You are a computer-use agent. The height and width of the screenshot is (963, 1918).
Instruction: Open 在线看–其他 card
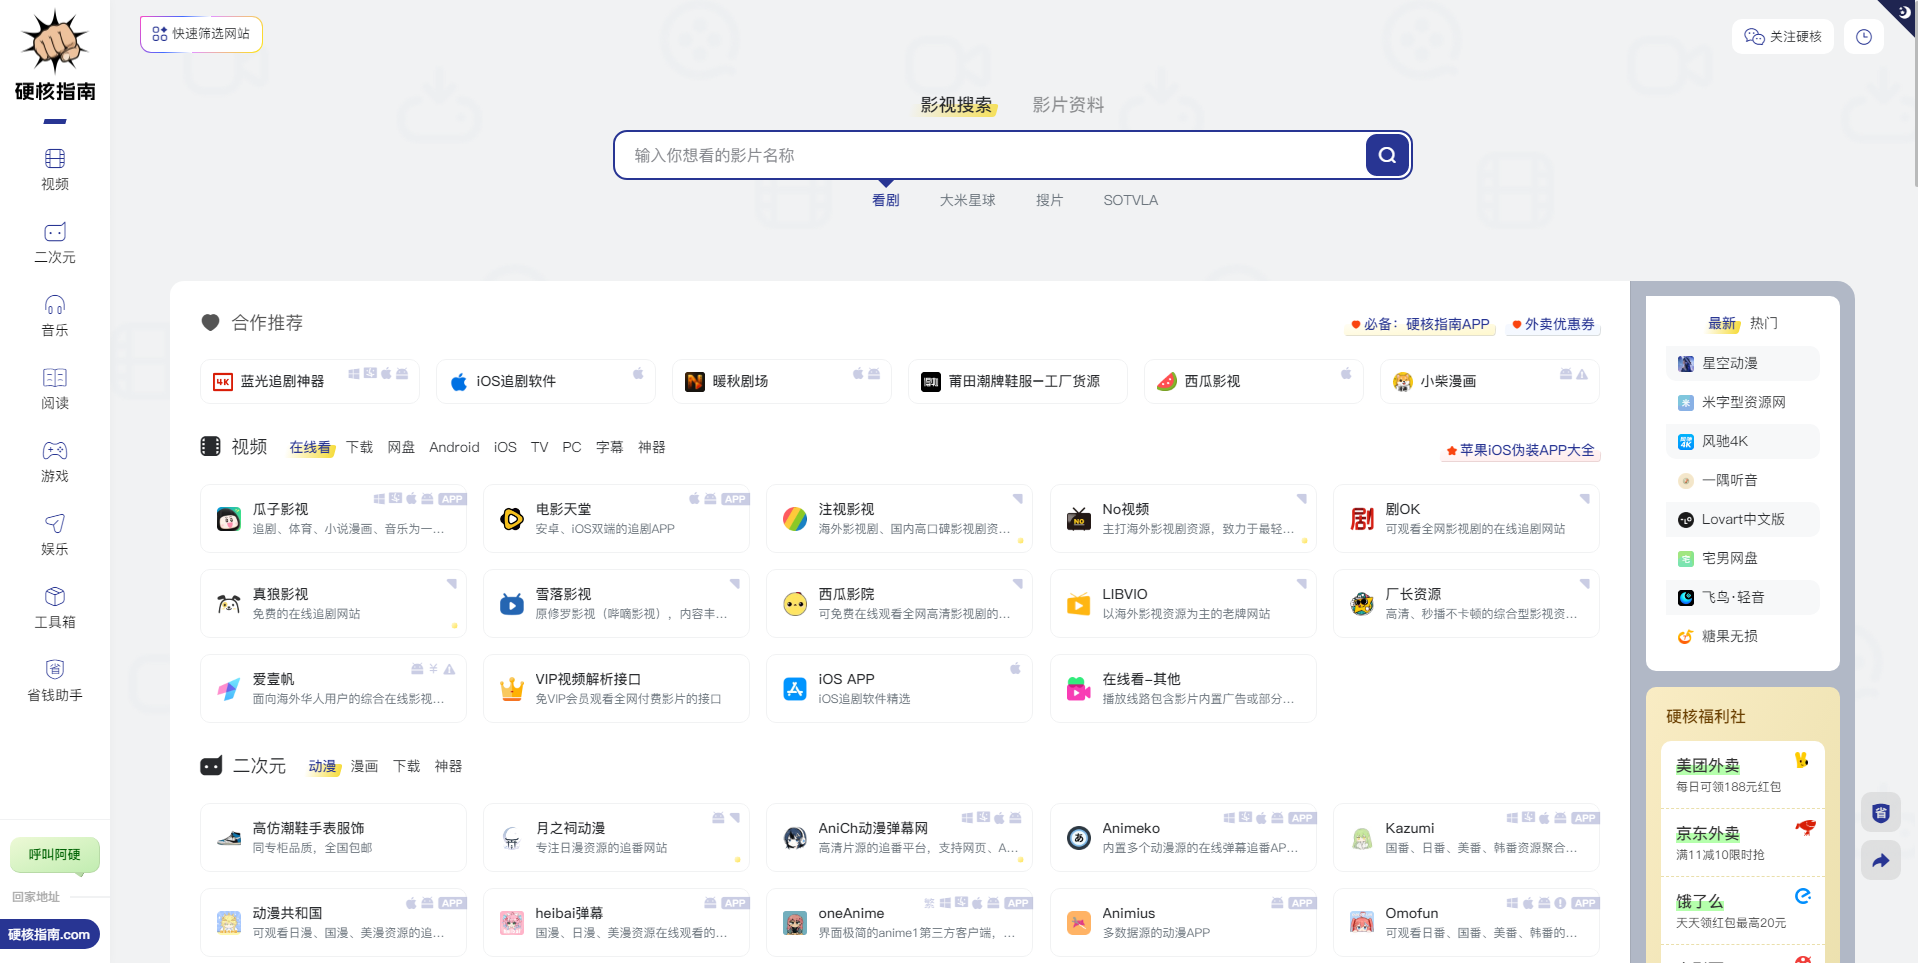coord(1184,688)
